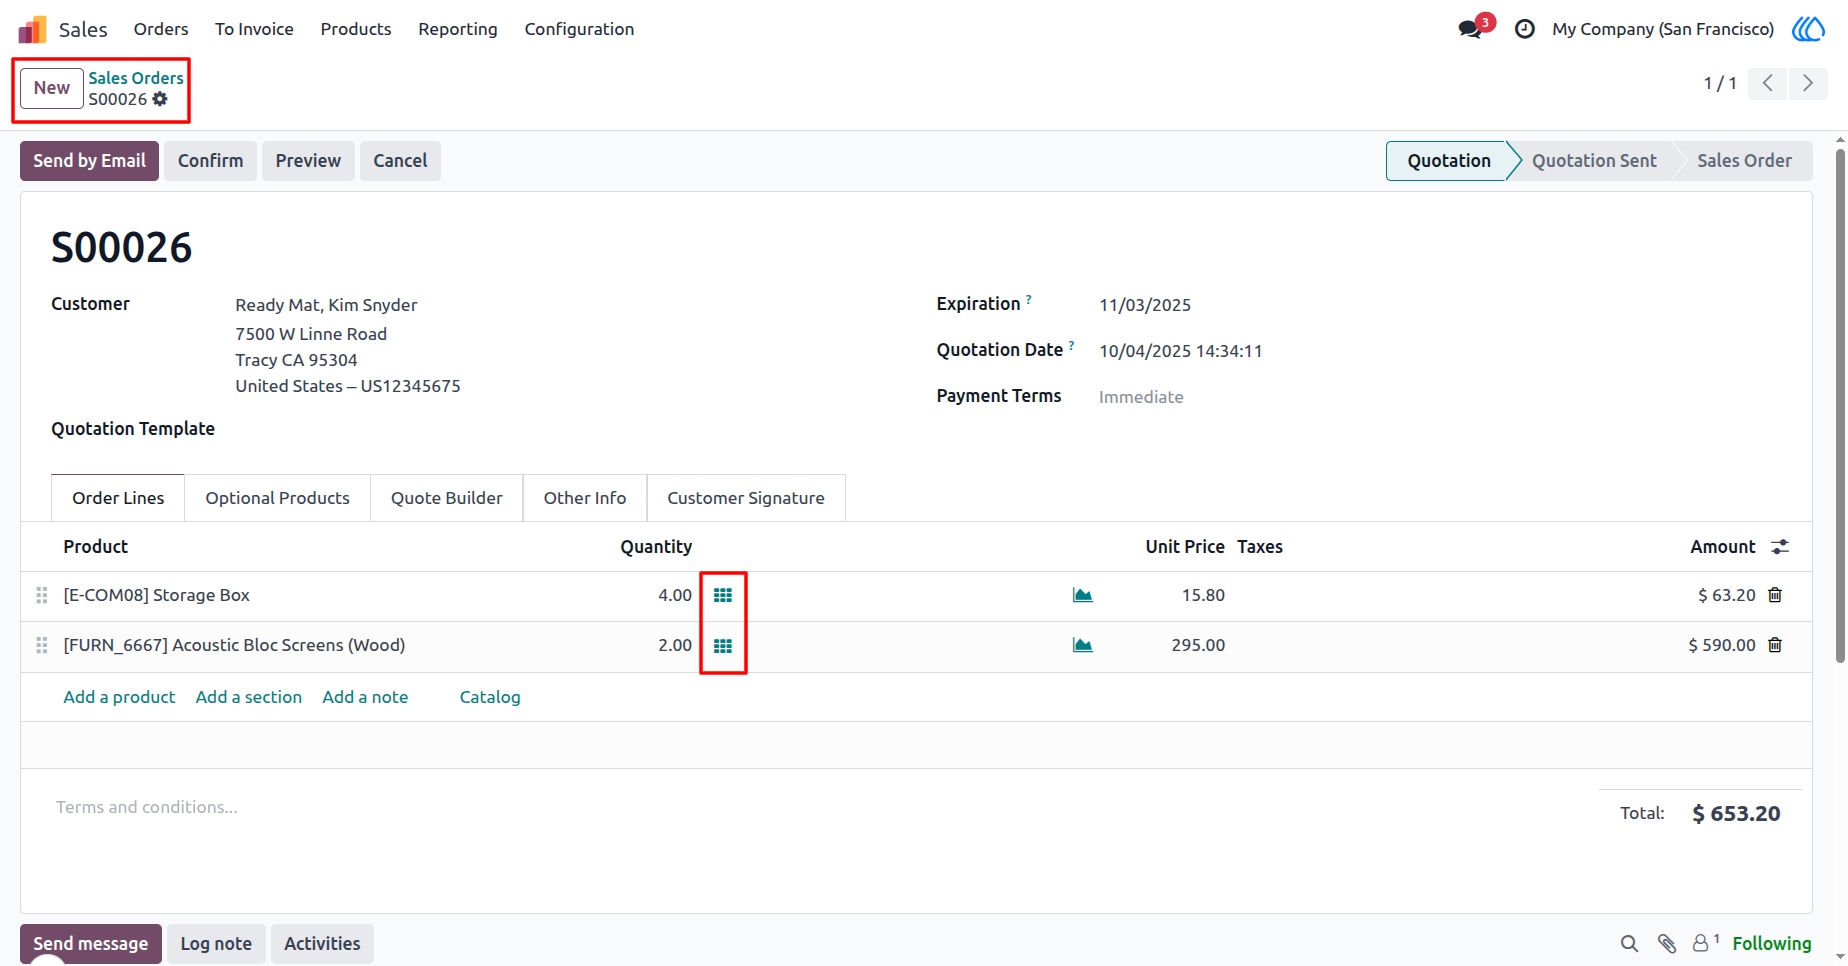Viewport: 1848px width, 966px height.
Task: Confirm the quotation
Action: pos(211,161)
